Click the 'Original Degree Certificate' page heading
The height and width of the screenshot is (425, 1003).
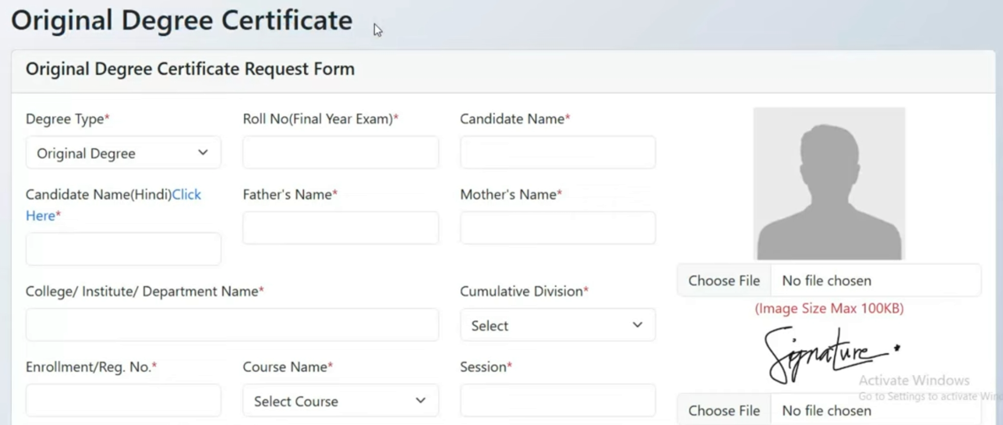181,21
